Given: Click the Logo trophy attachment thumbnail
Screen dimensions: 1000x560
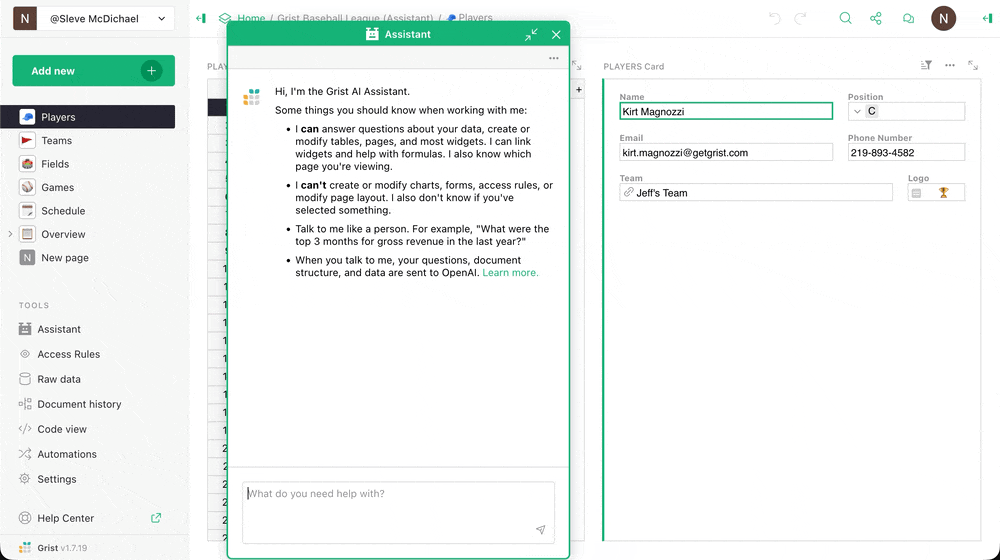Looking at the screenshot, I should [x=943, y=193].
